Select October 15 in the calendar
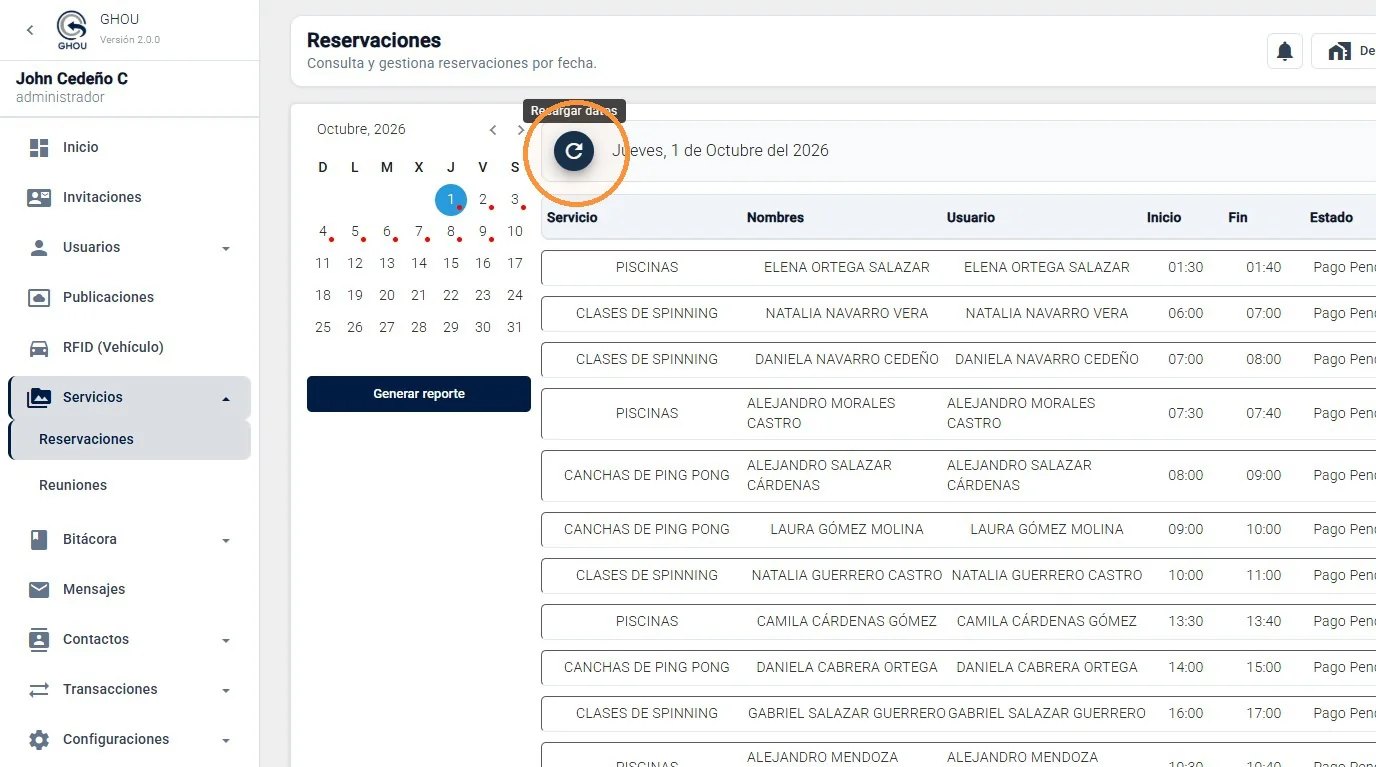The image size is (1376, 767). [451, 264]
